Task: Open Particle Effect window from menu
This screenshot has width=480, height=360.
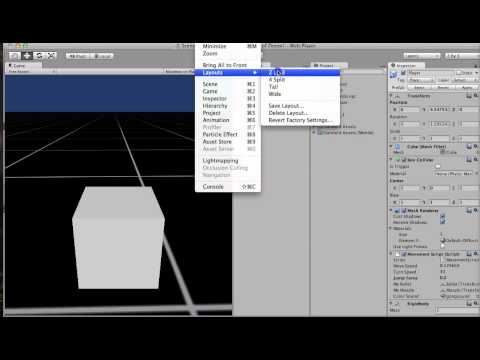Action: 228,134
